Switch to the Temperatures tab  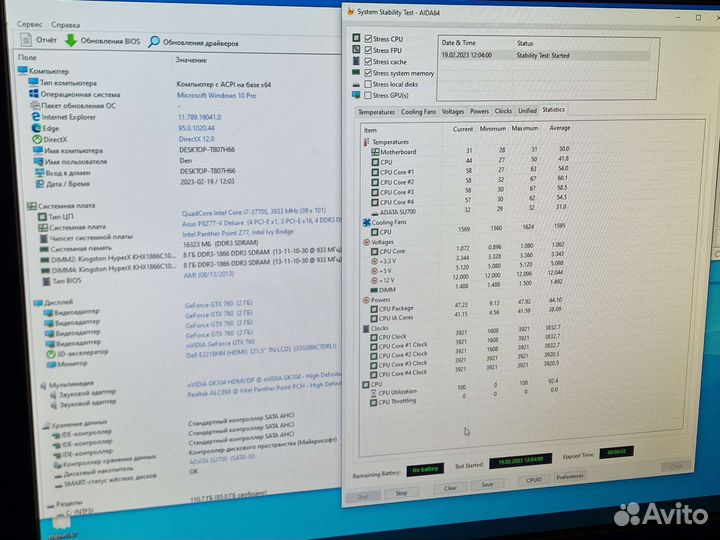[376, 112]
